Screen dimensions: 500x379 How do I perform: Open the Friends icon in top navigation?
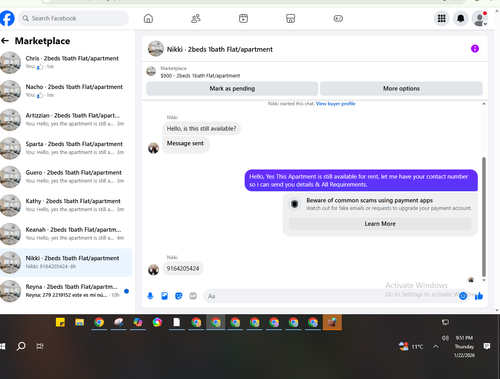point(196,18)
